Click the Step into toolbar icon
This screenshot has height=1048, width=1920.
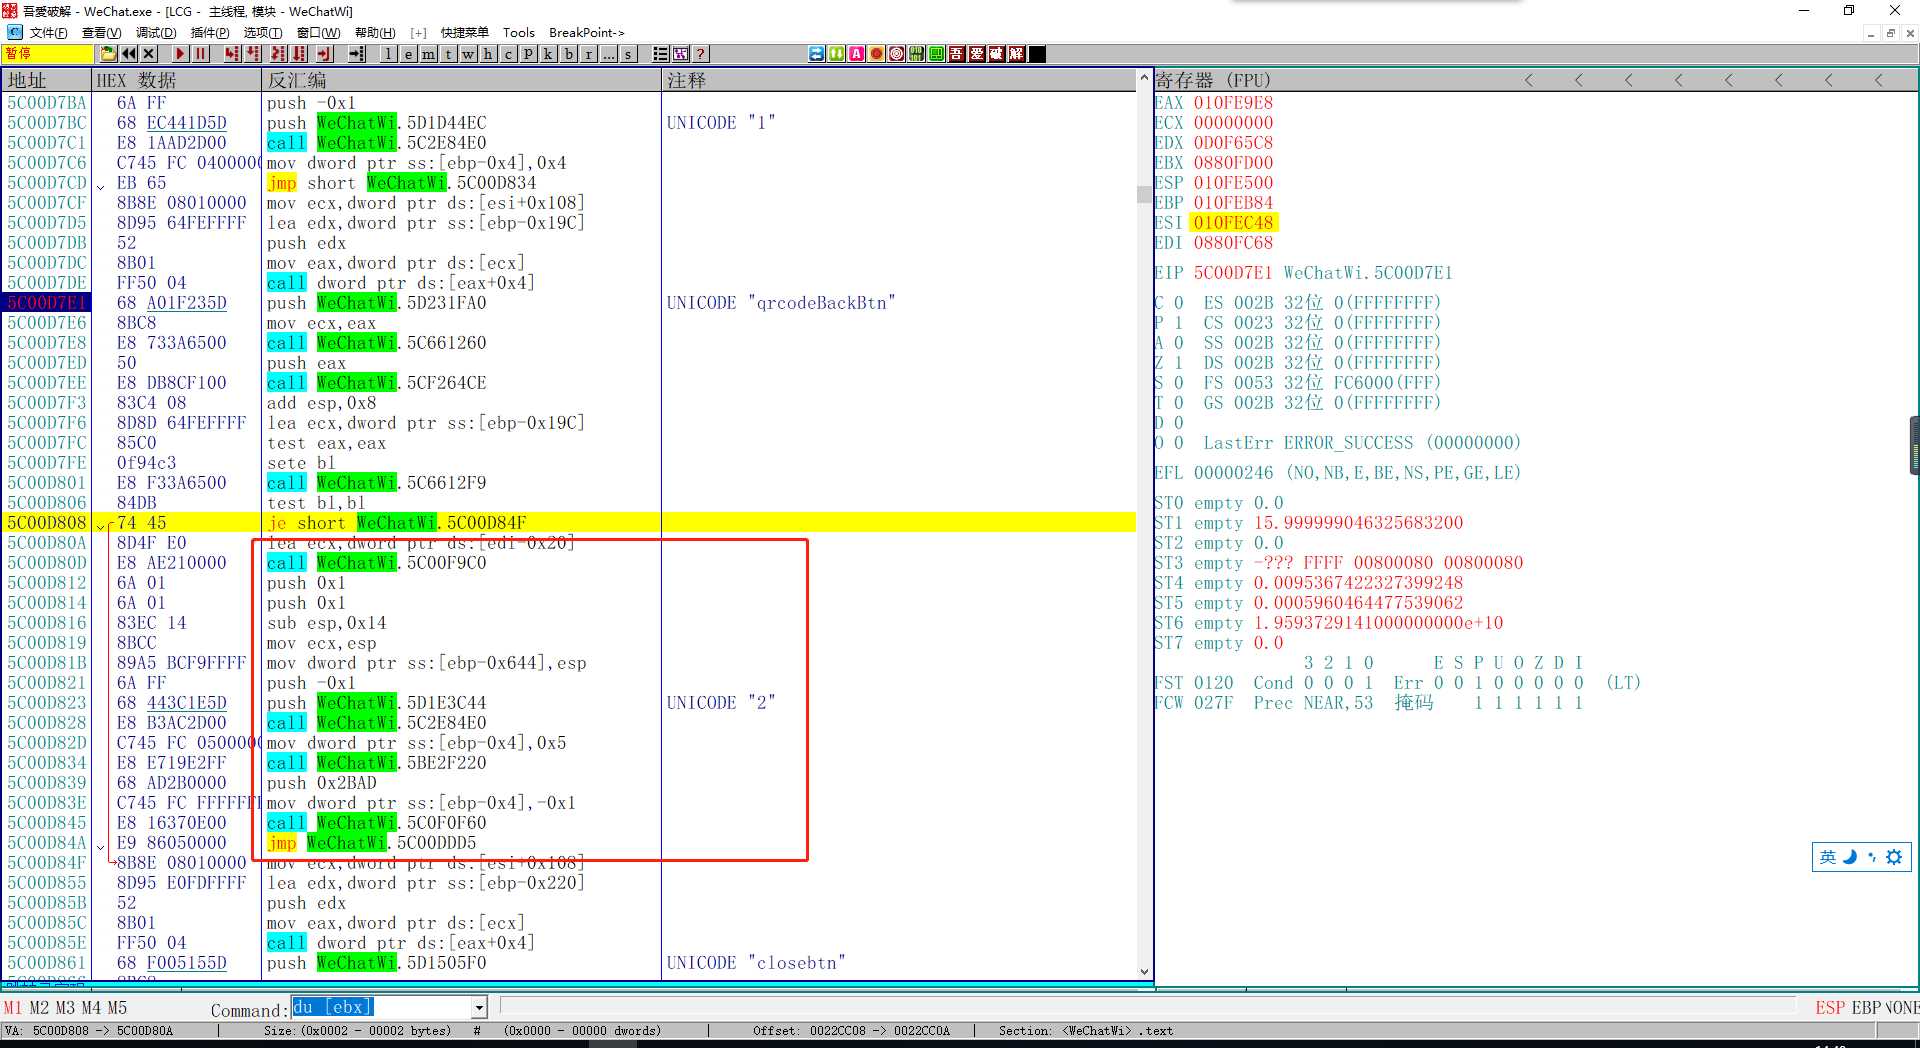tap(232, 54)
